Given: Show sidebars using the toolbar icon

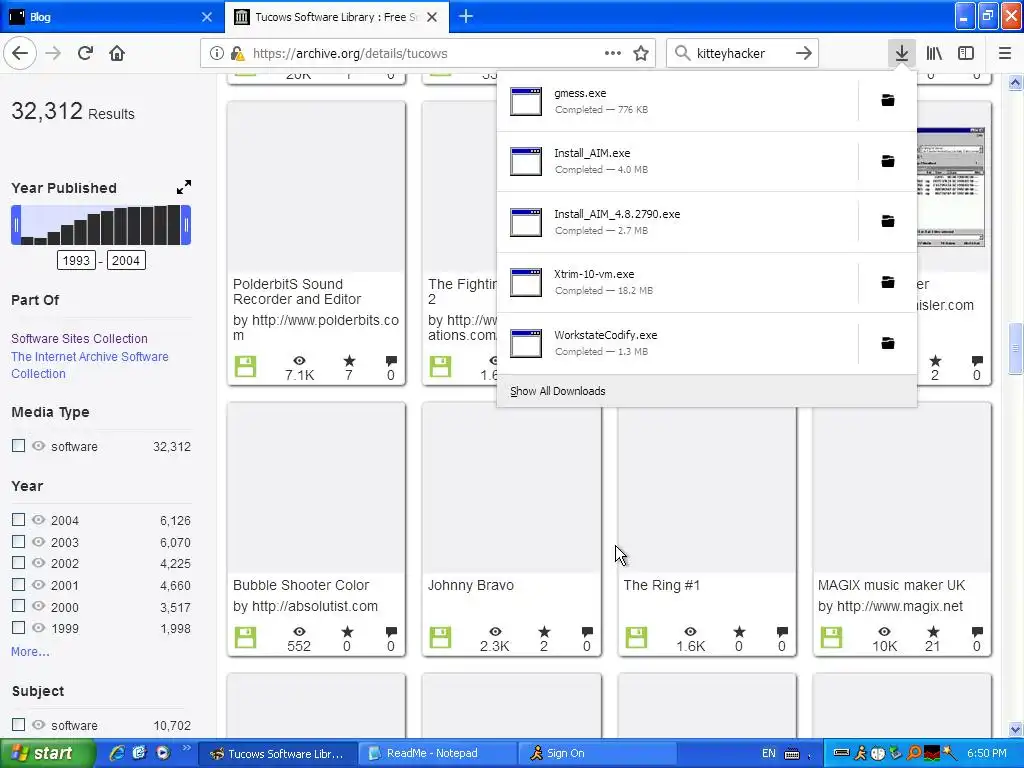Looking at the screenshot, I should (x=966, y=54).
